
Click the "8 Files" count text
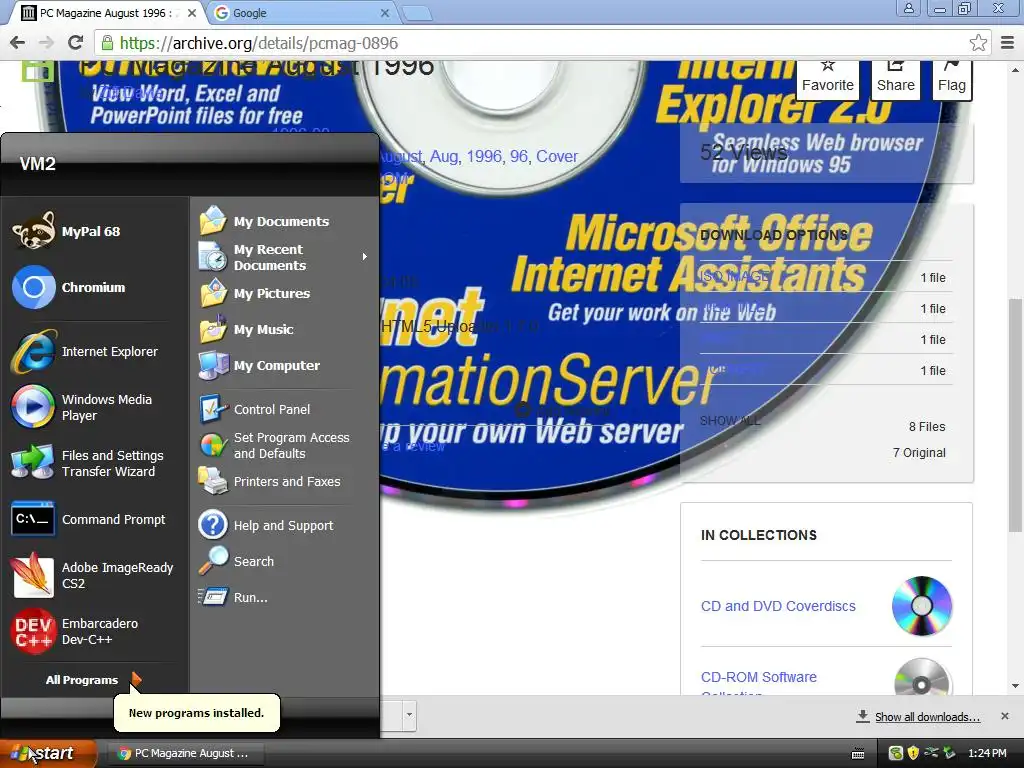(x=927, y=426)
